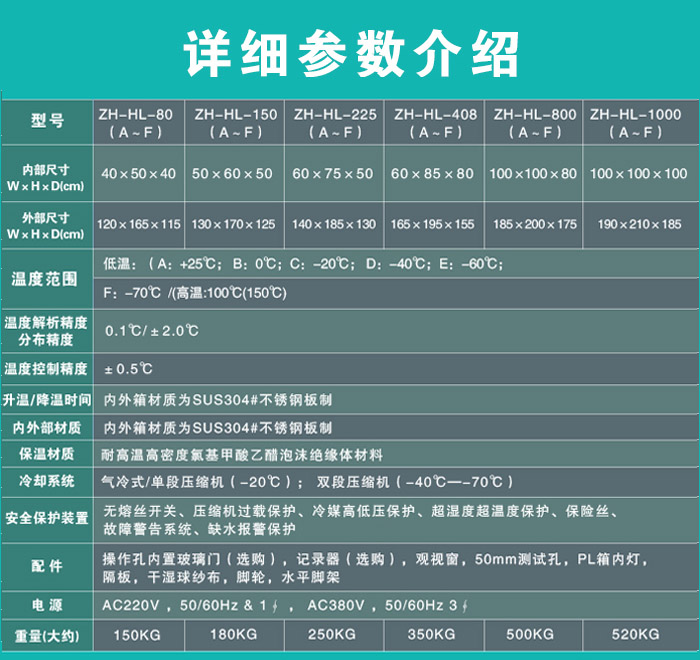Click the 配件 row label

point(46,566)
